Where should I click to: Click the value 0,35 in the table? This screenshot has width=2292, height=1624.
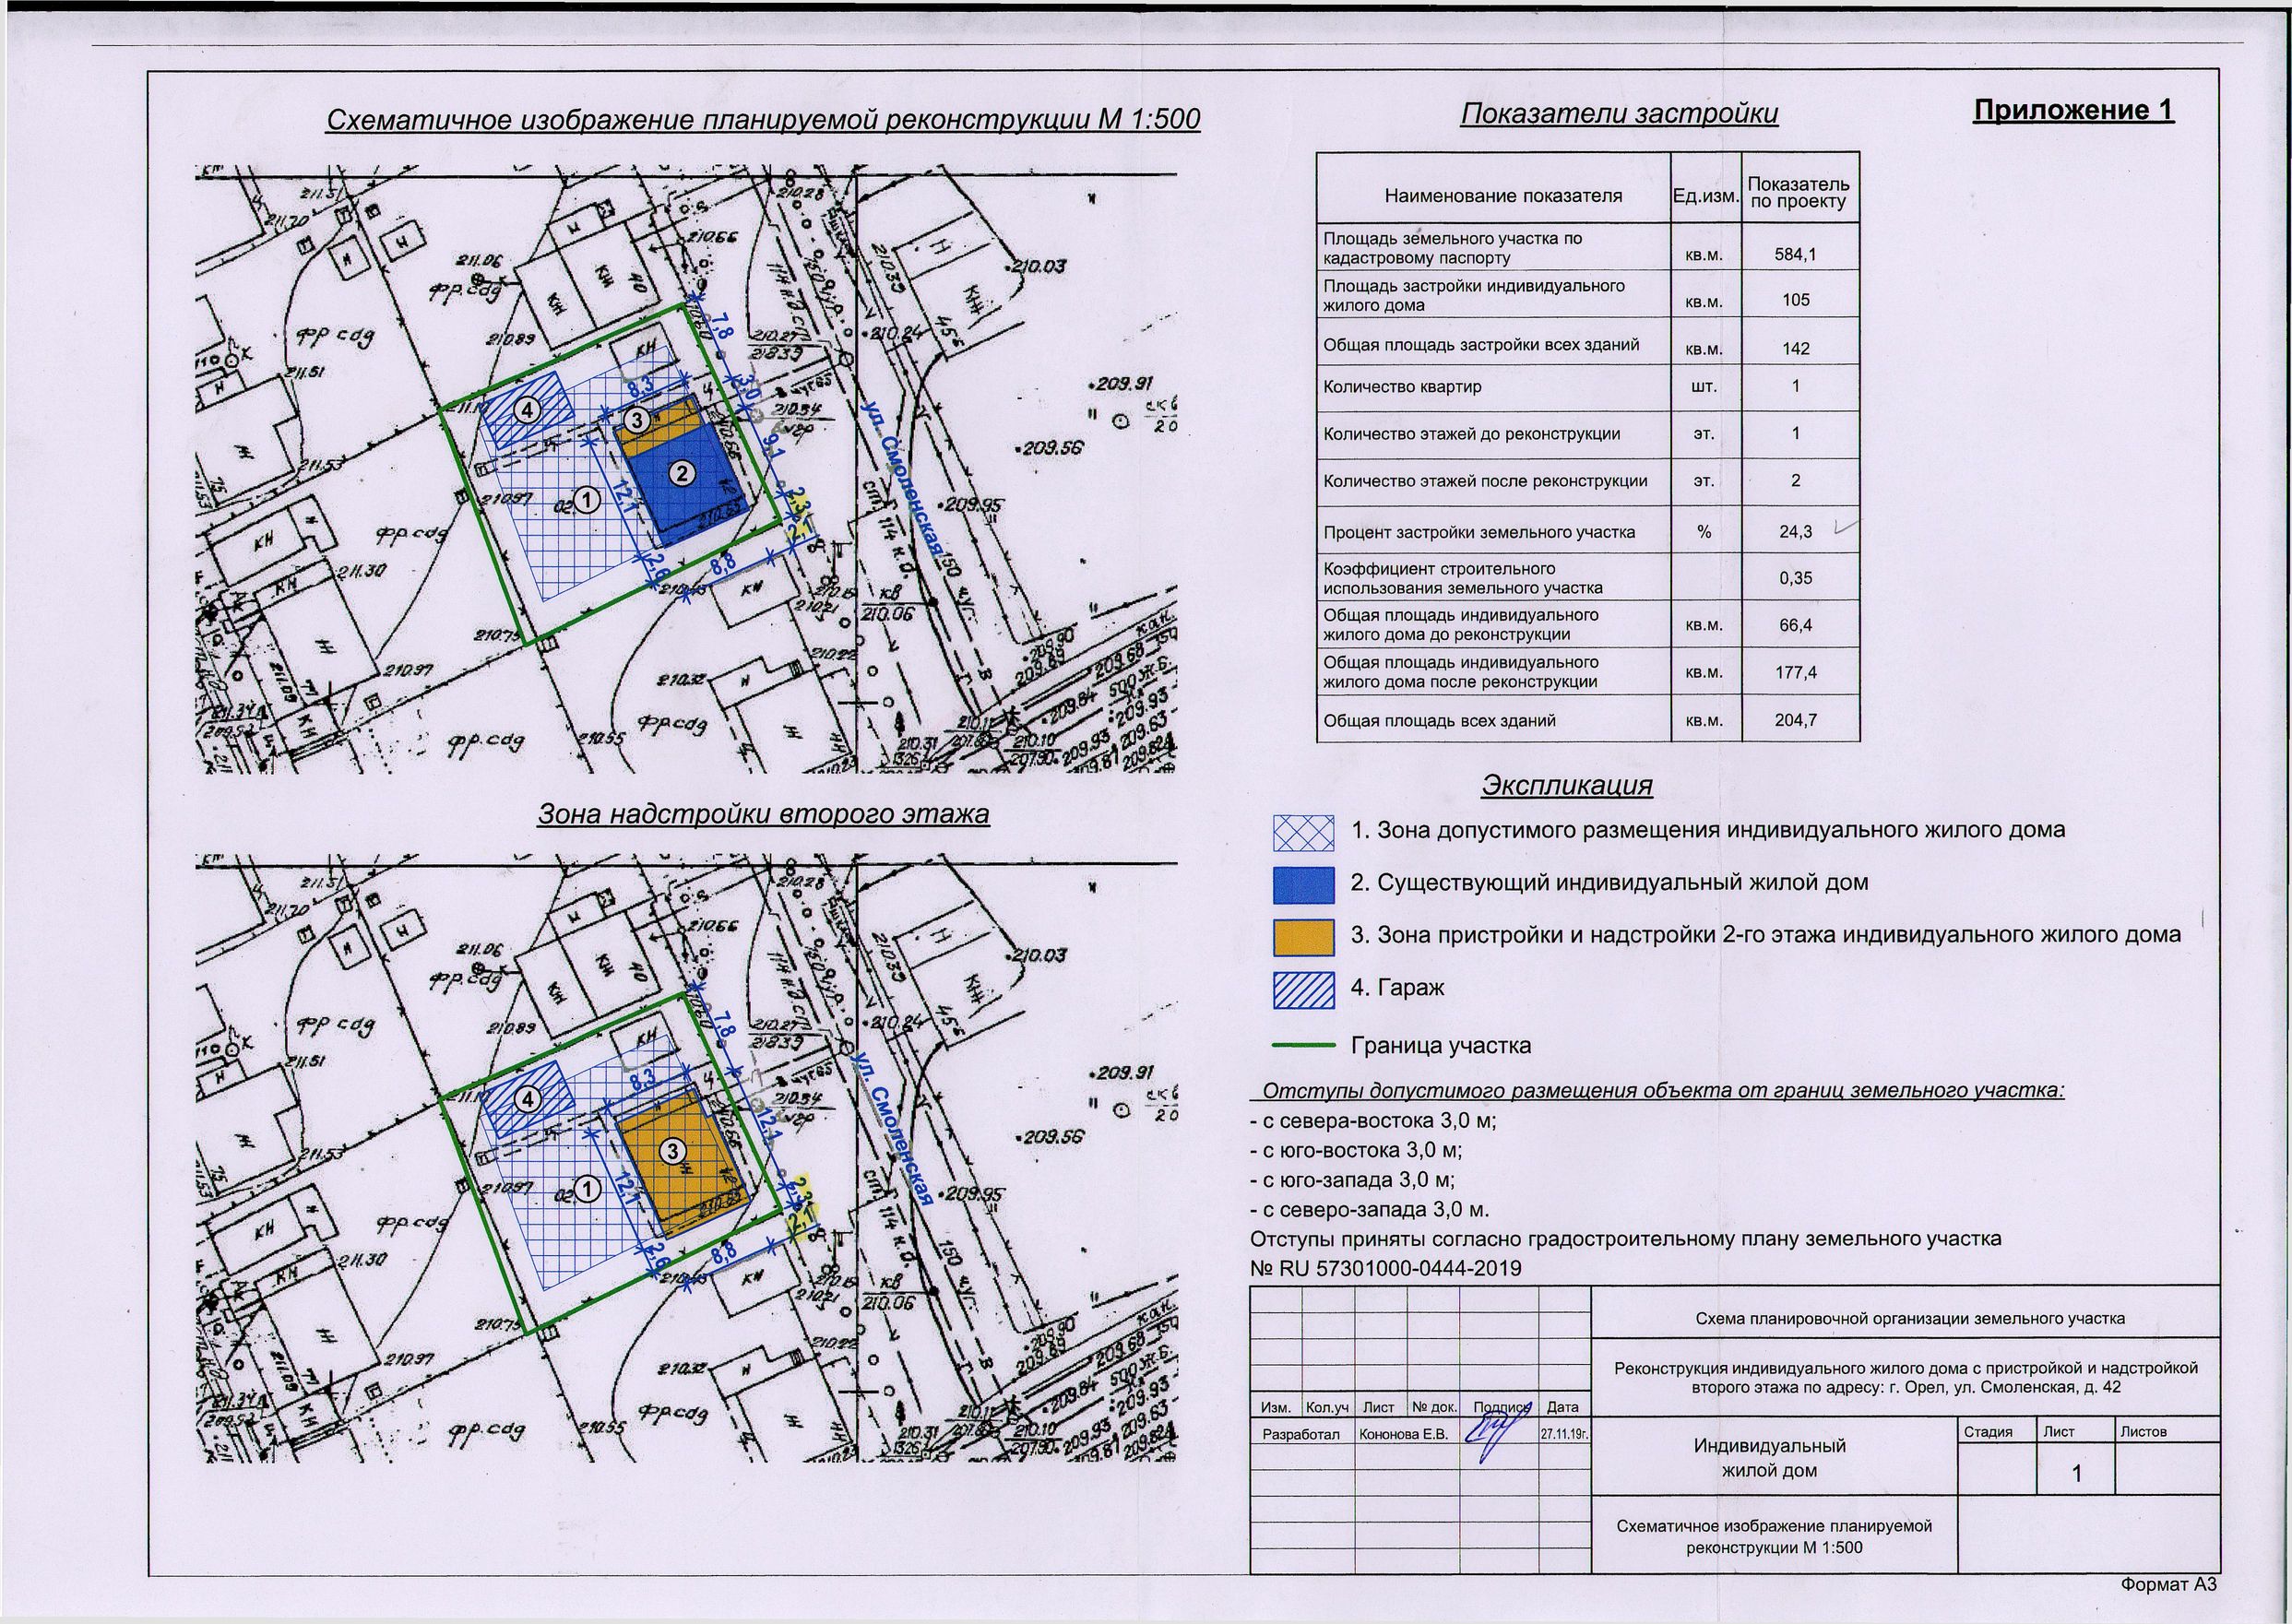1796,578
